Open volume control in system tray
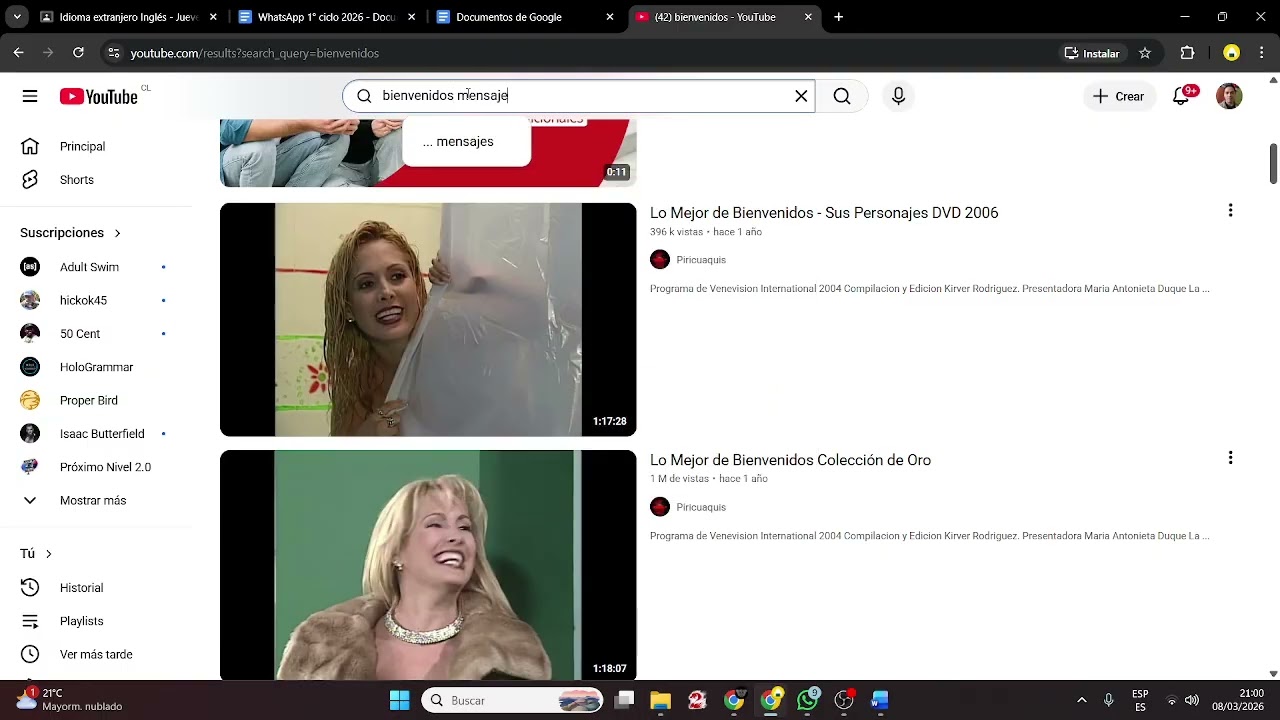The width and height of the screenshot is (1280, 720). [1192, 700]
